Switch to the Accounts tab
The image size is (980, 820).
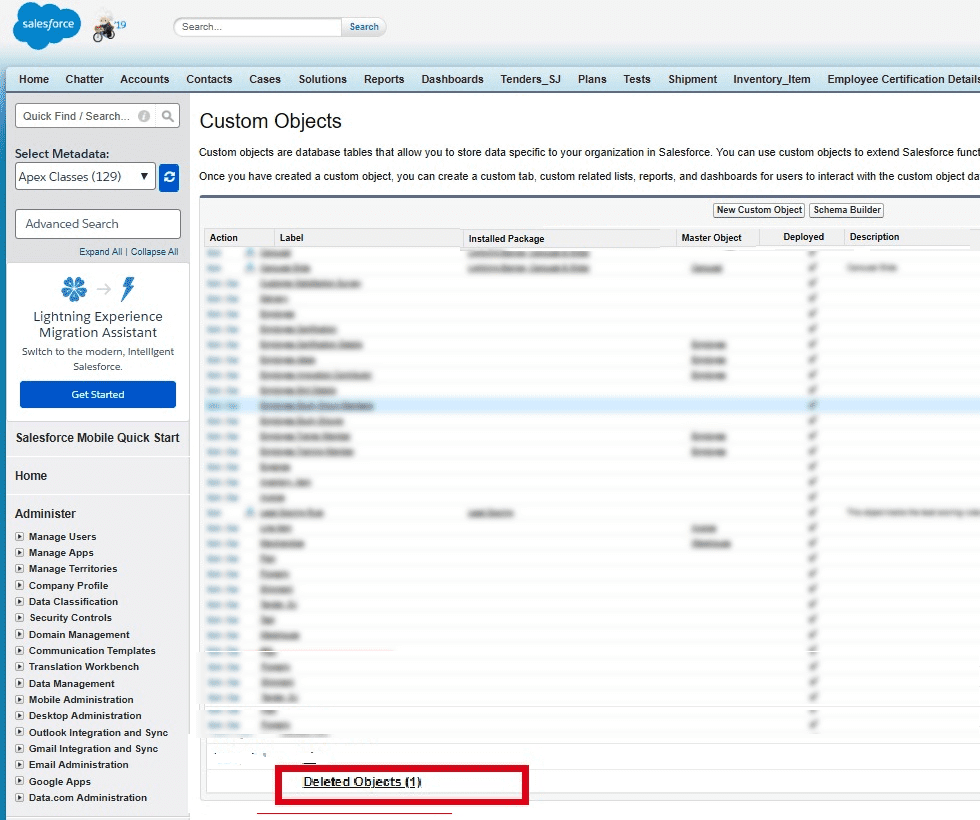pos(144,79)
